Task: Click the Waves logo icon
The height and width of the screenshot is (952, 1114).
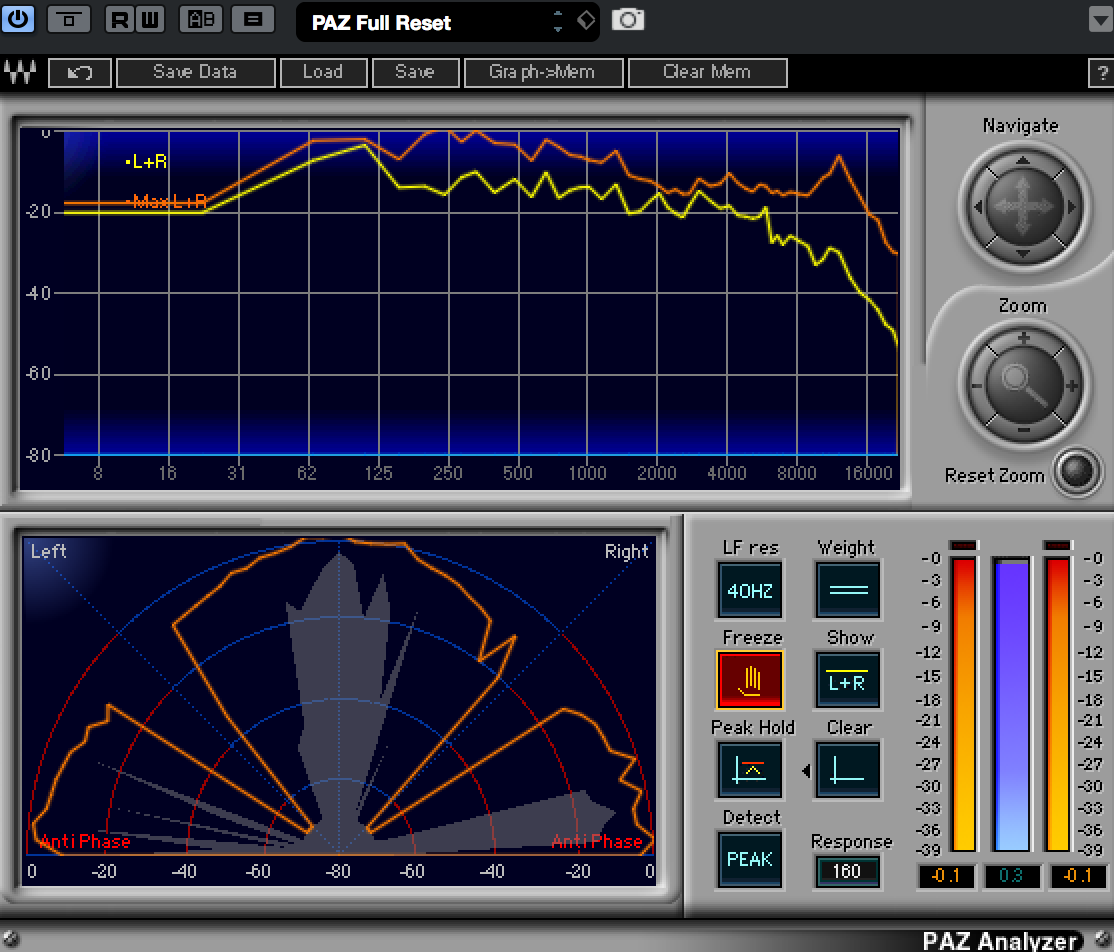Action: (x=20, y=72)
